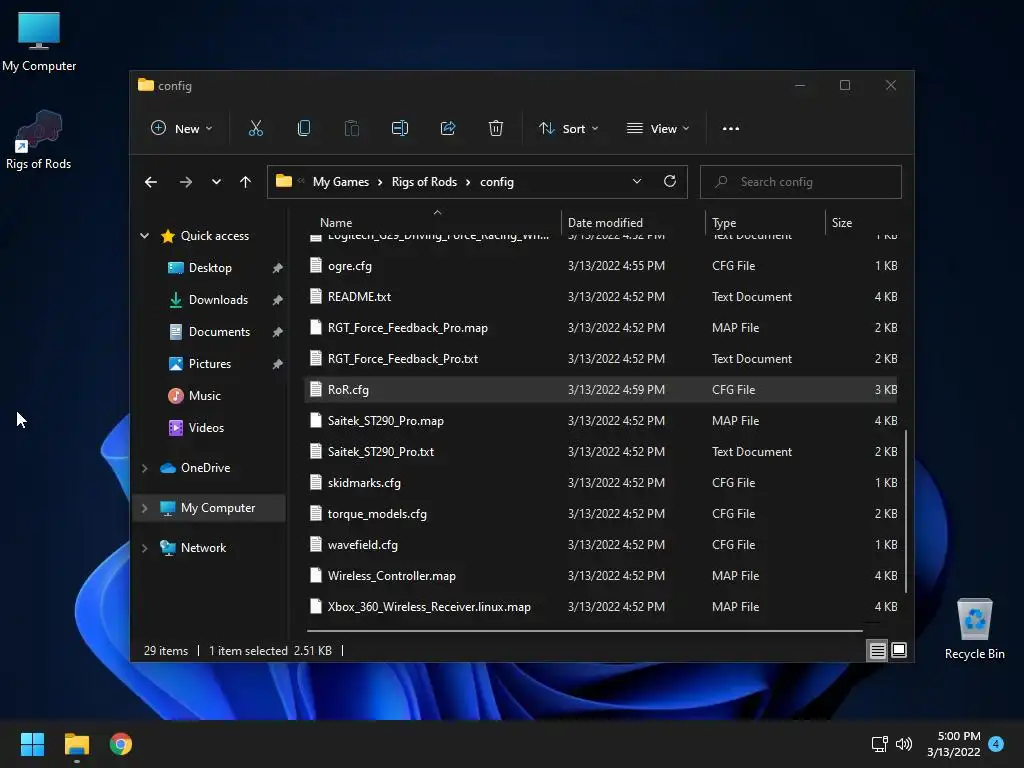
Task: Select Xbox_360_Wireless_Receiver.linux.map file
Action: click(x=601, y=607)
